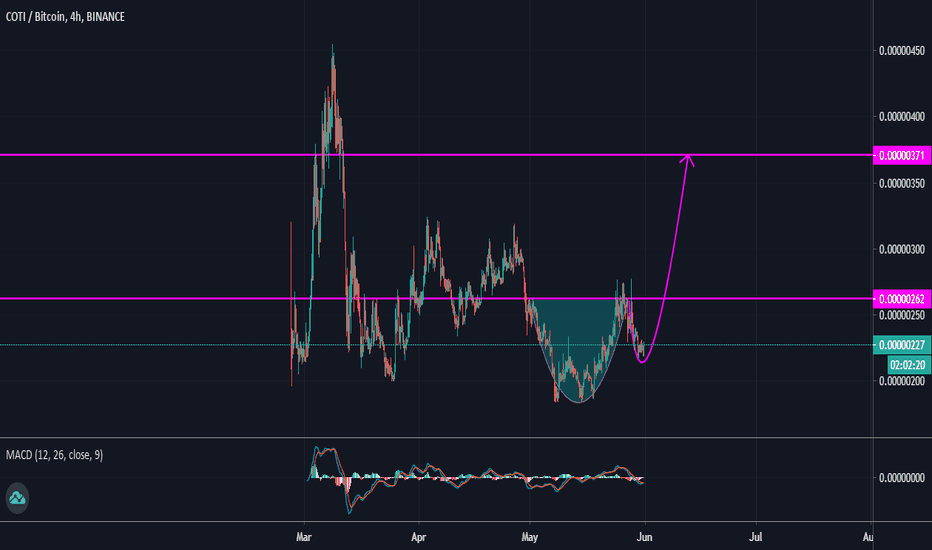932x550 pixels.
Task: Select the 0.00000262 price line label
Action: coord(902,299)
